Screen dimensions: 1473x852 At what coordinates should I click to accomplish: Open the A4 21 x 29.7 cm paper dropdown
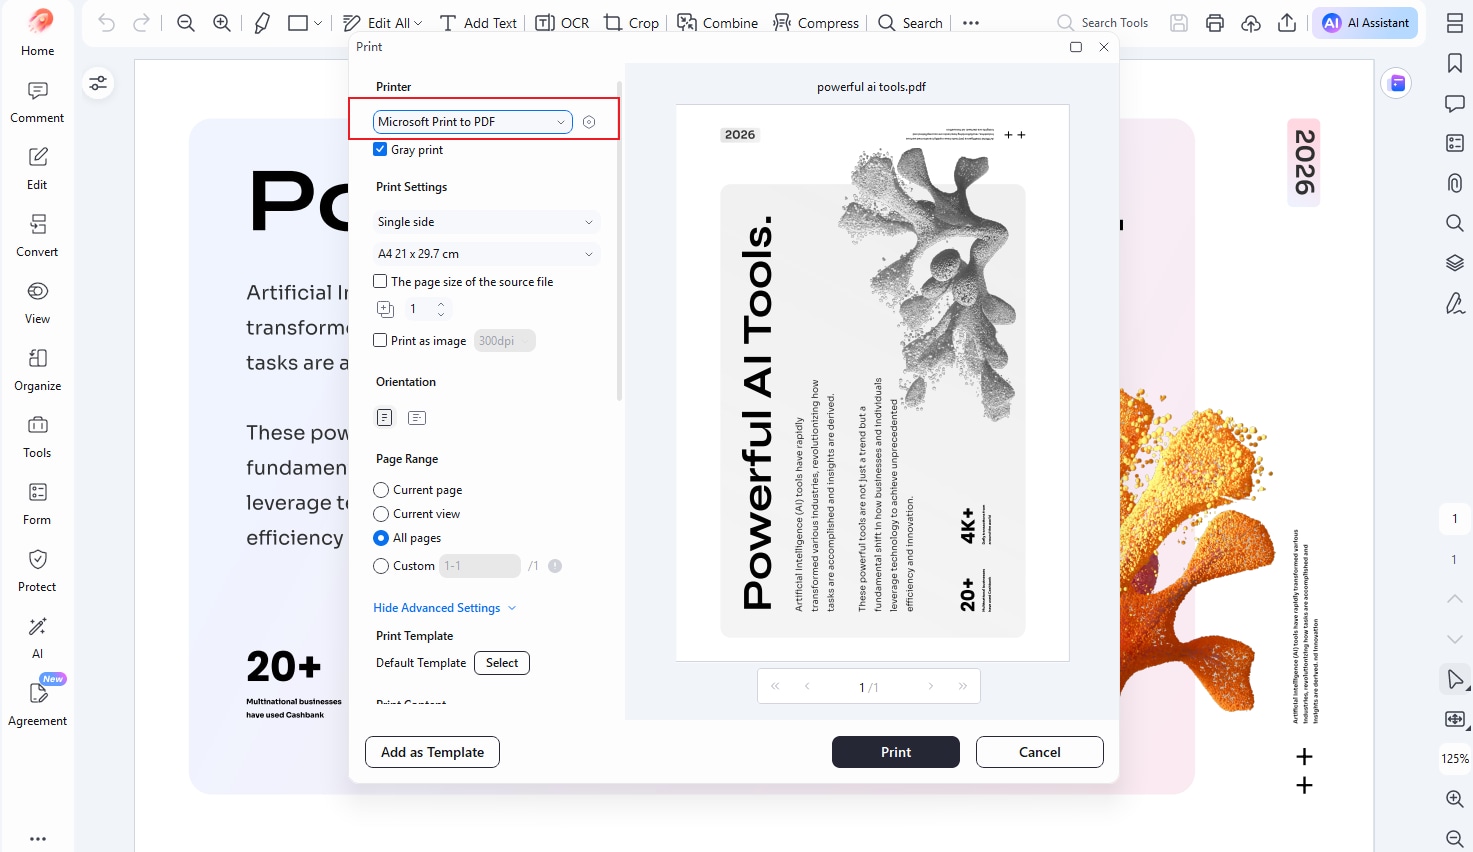click(x=486, y=254)
